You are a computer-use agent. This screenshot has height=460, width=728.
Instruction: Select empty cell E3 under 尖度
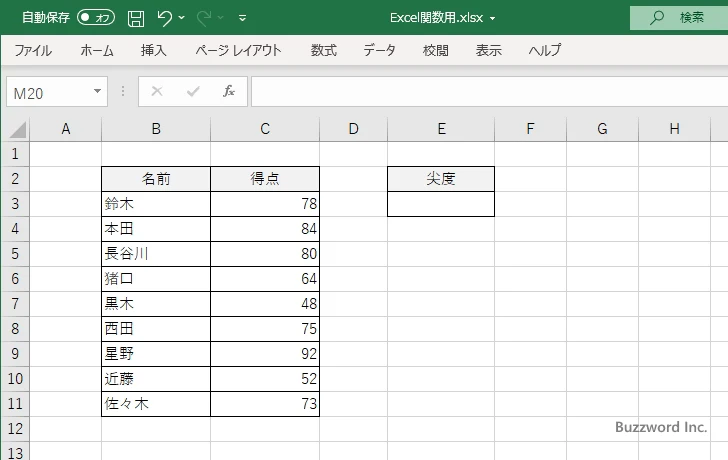pos(441,204)
